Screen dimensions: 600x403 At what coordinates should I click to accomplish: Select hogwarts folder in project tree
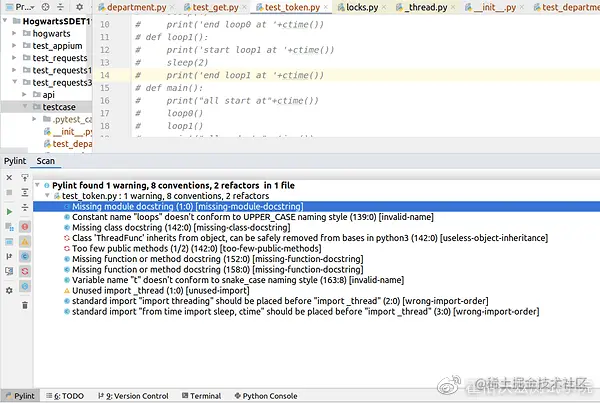pos(51,33)
